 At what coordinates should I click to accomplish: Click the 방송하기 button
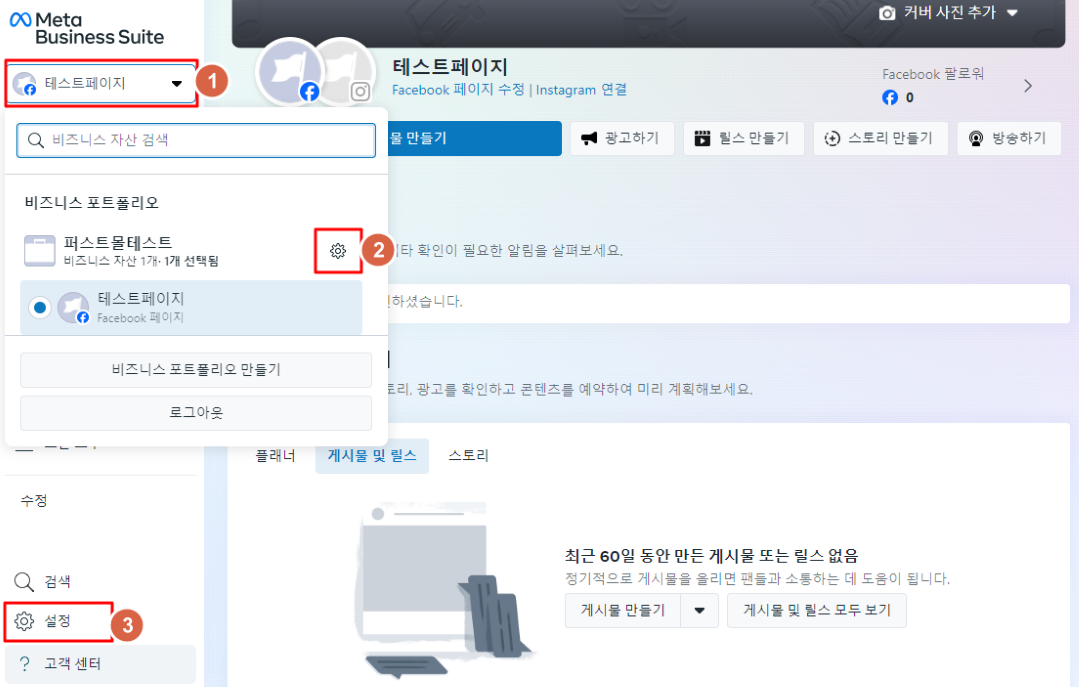(x=1009, y=138)
